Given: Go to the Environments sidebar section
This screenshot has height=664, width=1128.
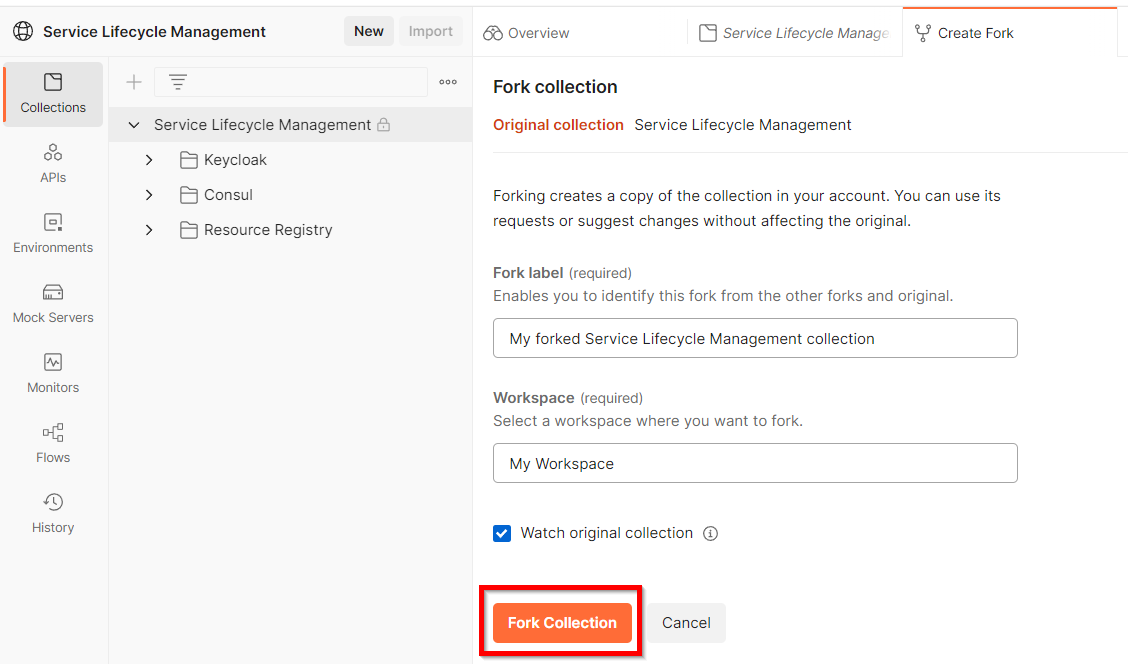Looking at the screenshot, I should [53, 233].
